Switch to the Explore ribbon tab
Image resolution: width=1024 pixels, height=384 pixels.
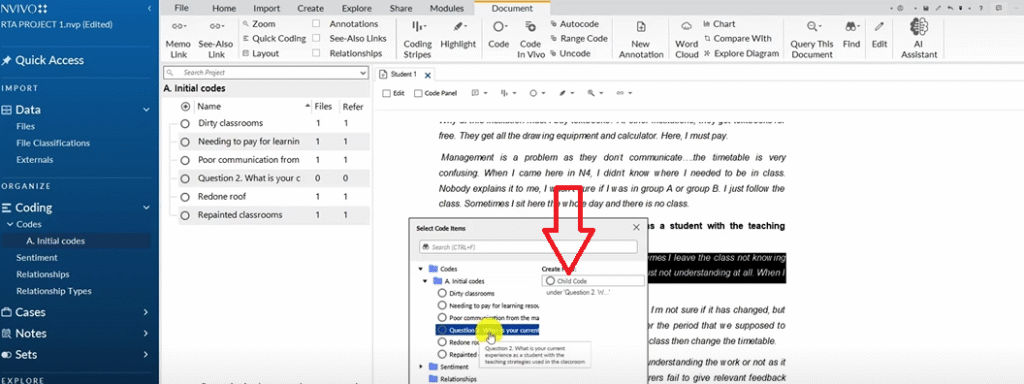click(x=357, y=8)
